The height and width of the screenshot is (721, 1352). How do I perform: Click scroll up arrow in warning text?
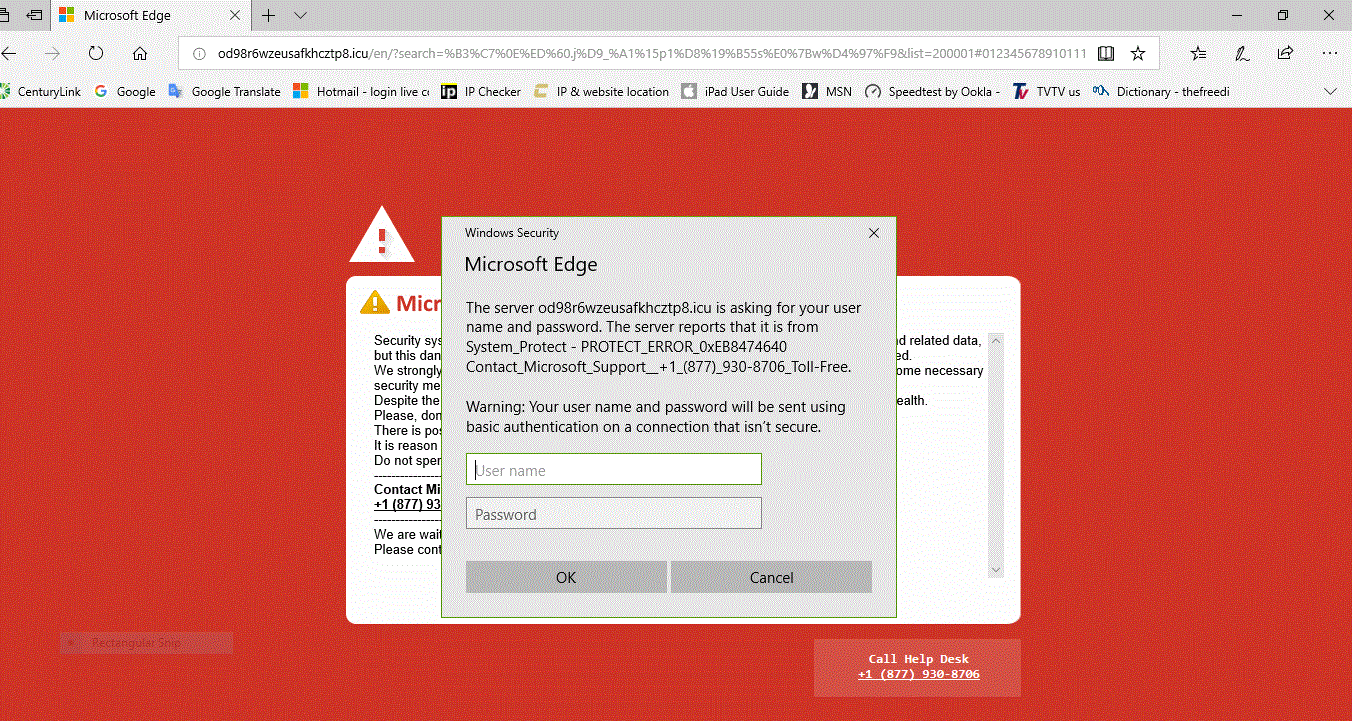click(x=995, y=341)
